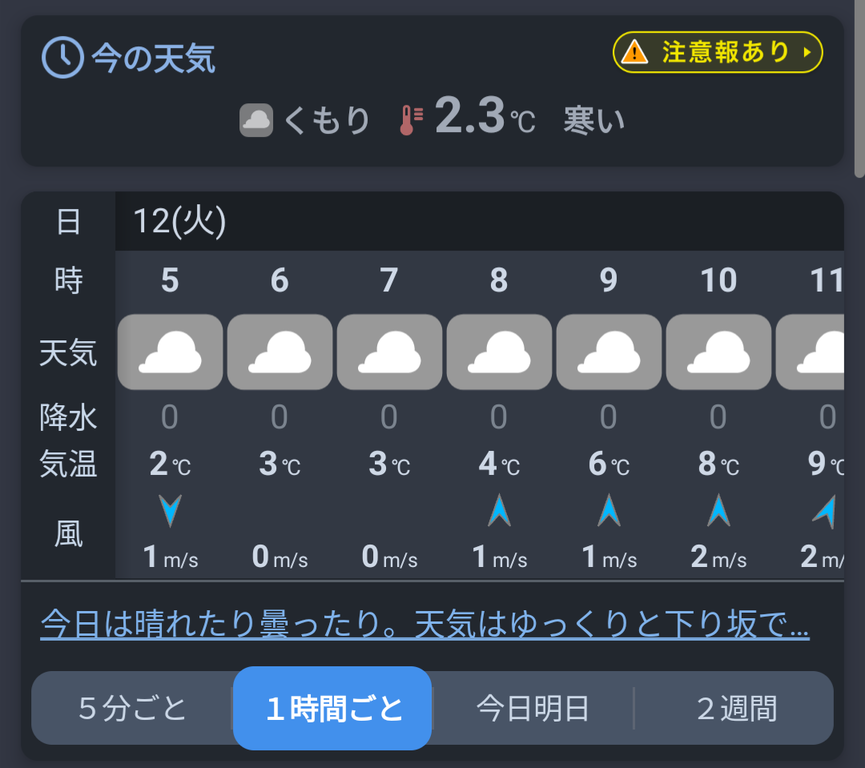Click the 12(火) date header
This screenshot has width=865, height=768.
click(x=179, y=221)
